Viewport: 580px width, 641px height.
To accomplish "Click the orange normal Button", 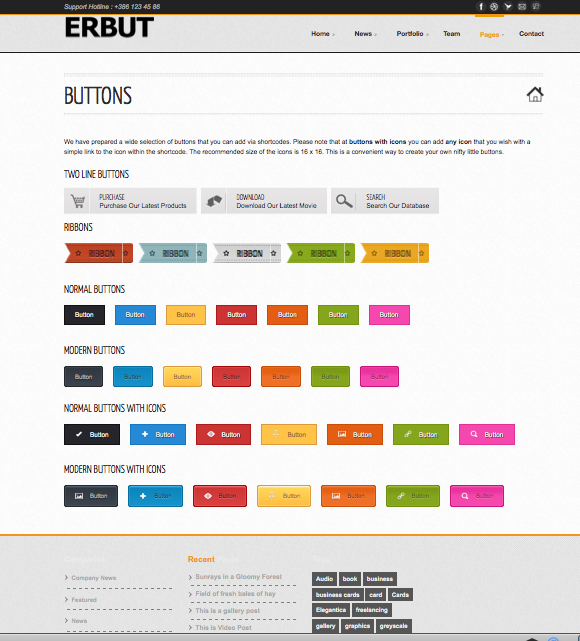I will (287, 315).
